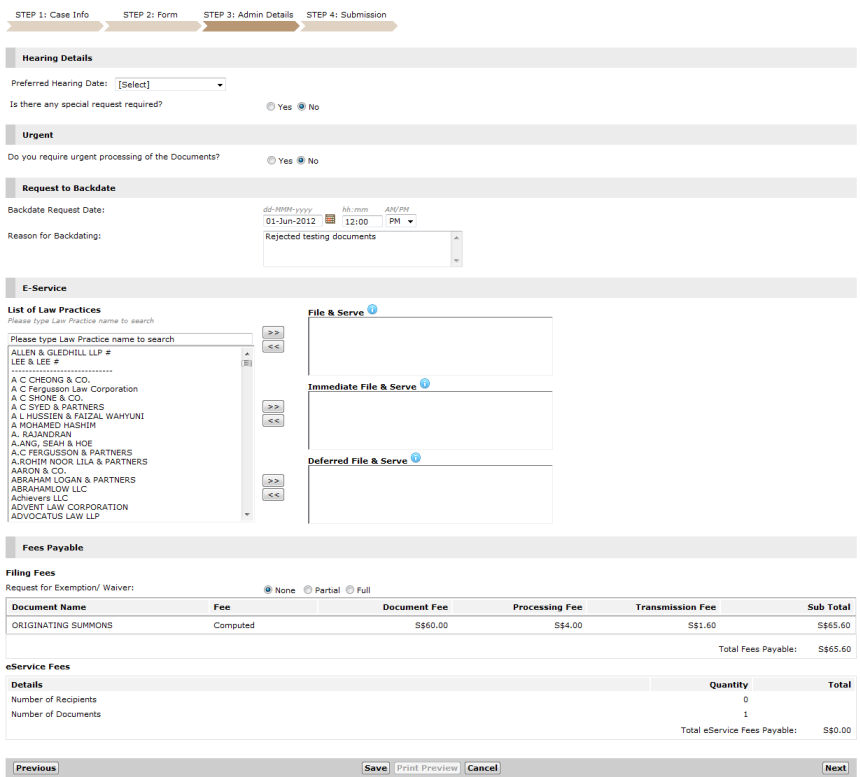Open the backdate calendar picker icon
860x777 pixels.
[330, 220]
